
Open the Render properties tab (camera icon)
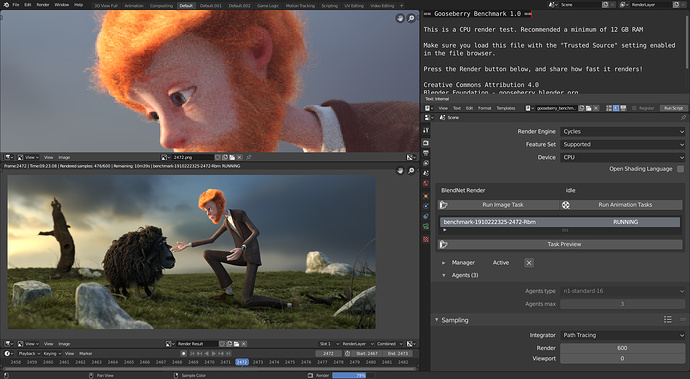click(426, 143)
